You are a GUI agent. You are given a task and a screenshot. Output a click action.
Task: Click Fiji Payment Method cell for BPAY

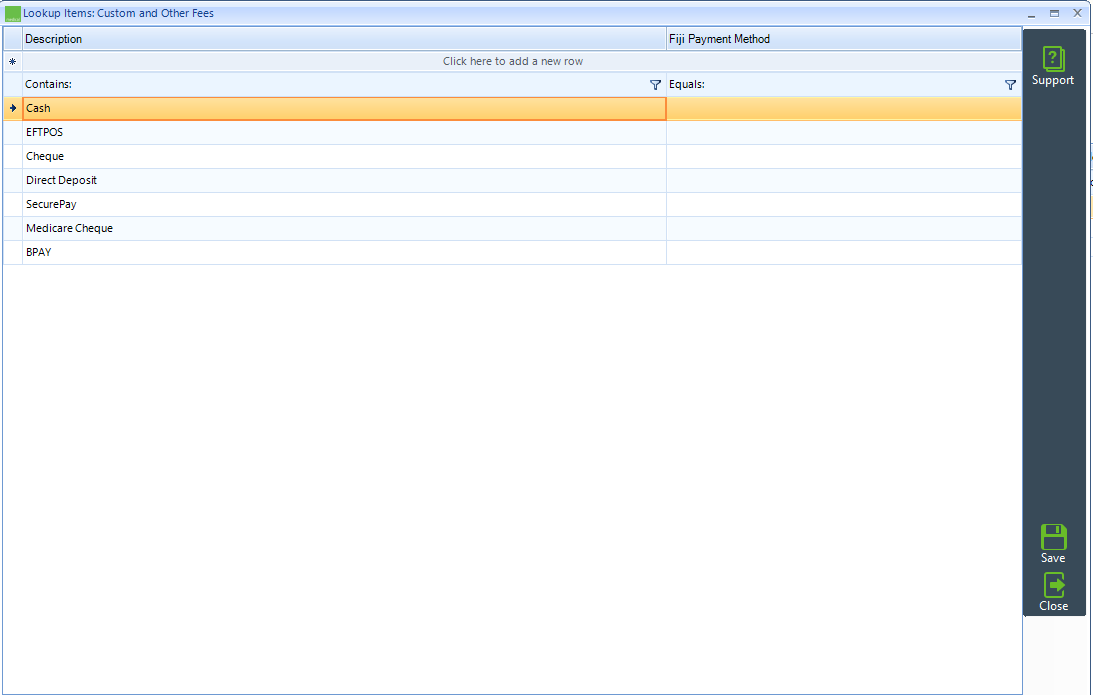(844, 252)
